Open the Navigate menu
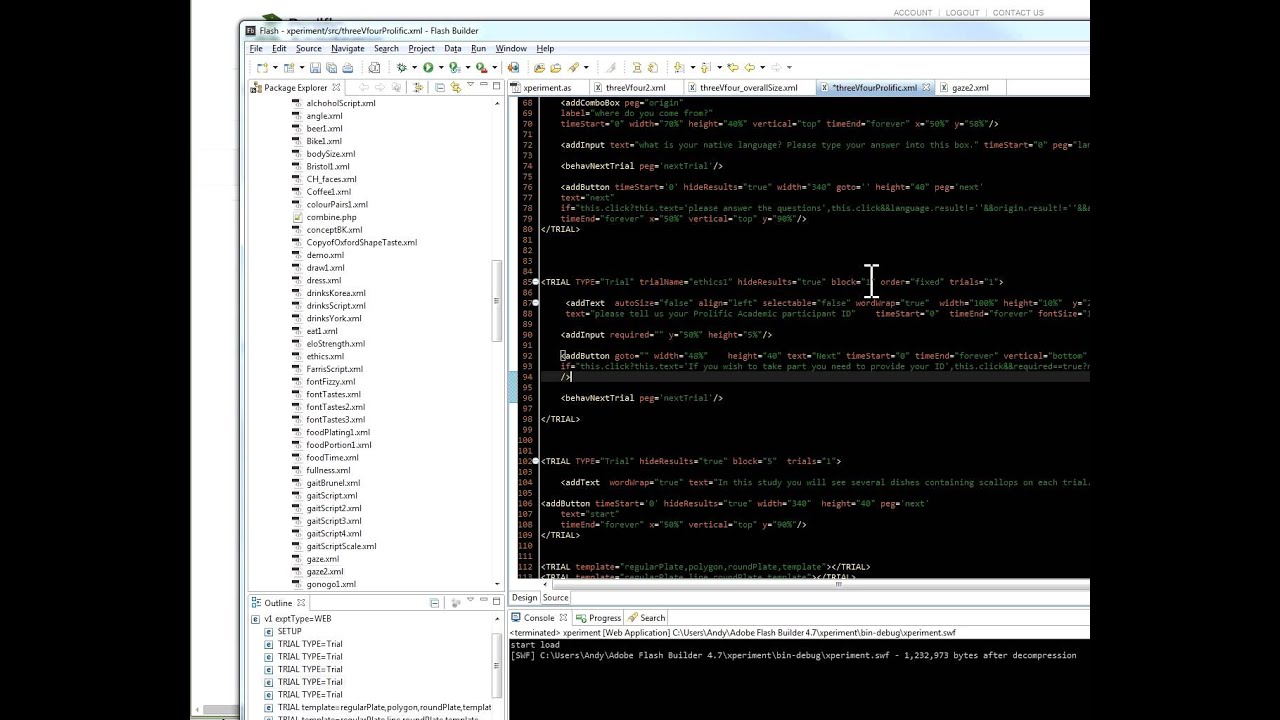 (348, 48)
